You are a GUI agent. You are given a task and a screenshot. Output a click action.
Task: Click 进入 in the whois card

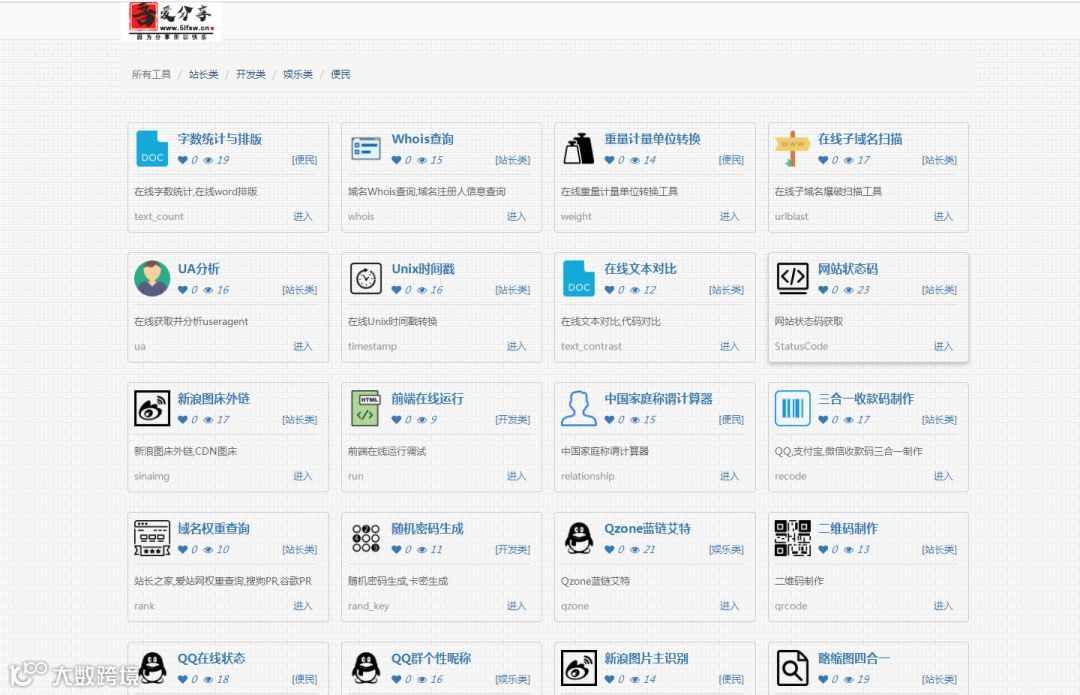(x=516, y=216)
